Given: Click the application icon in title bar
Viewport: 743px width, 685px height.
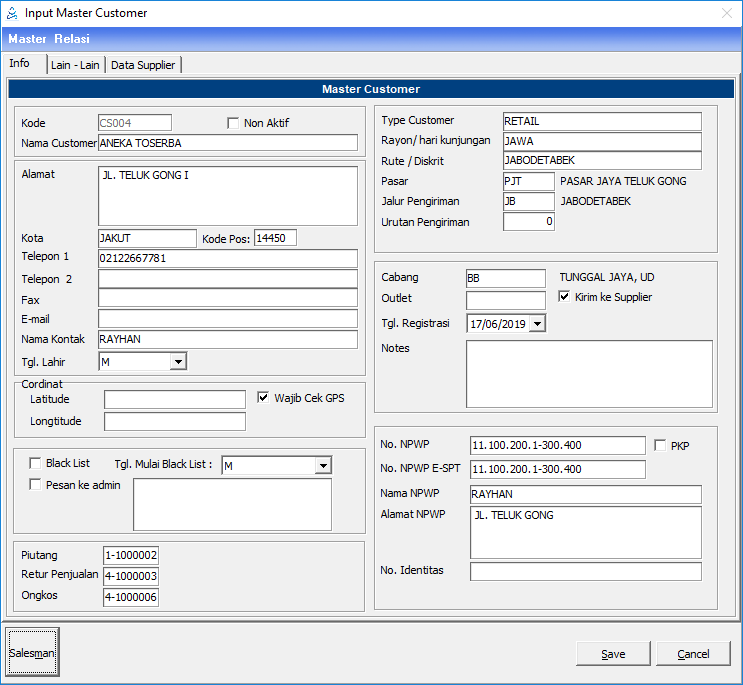Looking at the screenshot, I should (x=12, y=13).
